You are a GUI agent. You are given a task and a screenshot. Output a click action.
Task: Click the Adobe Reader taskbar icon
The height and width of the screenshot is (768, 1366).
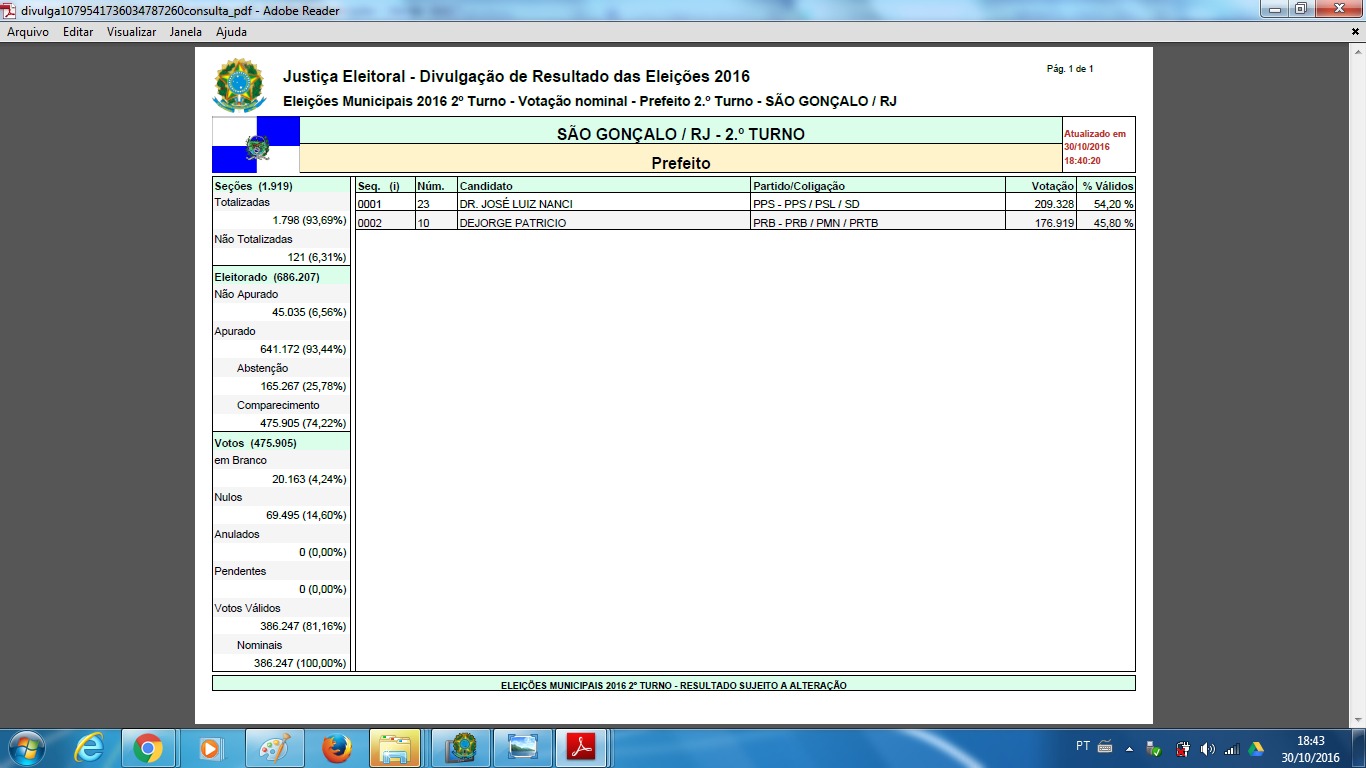582,748
